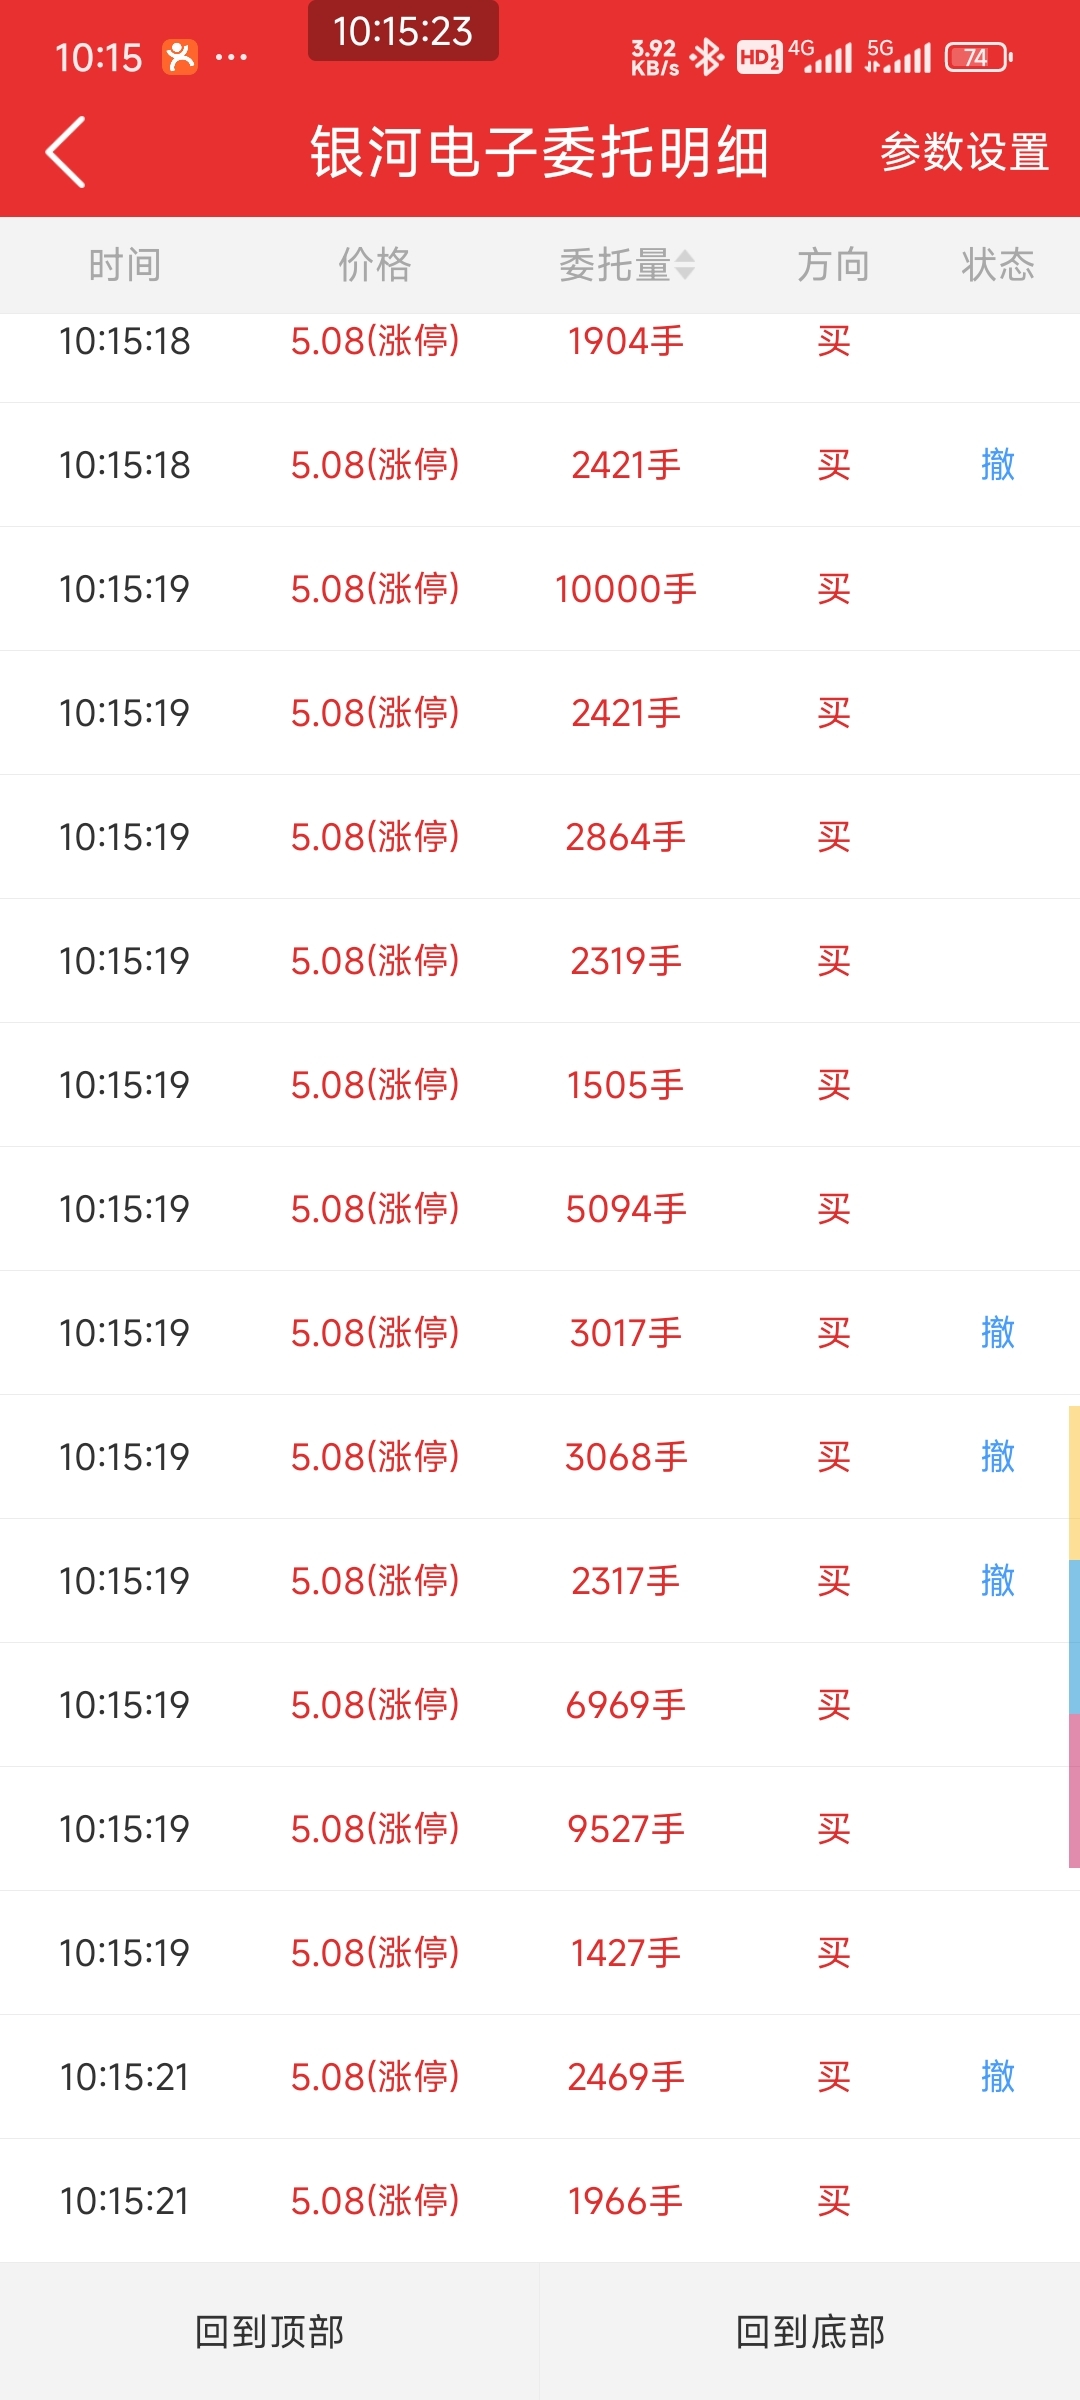This screenshot has height=2400, width=1080.
Task: Select the 价格 column header
Action: [375, 265]
